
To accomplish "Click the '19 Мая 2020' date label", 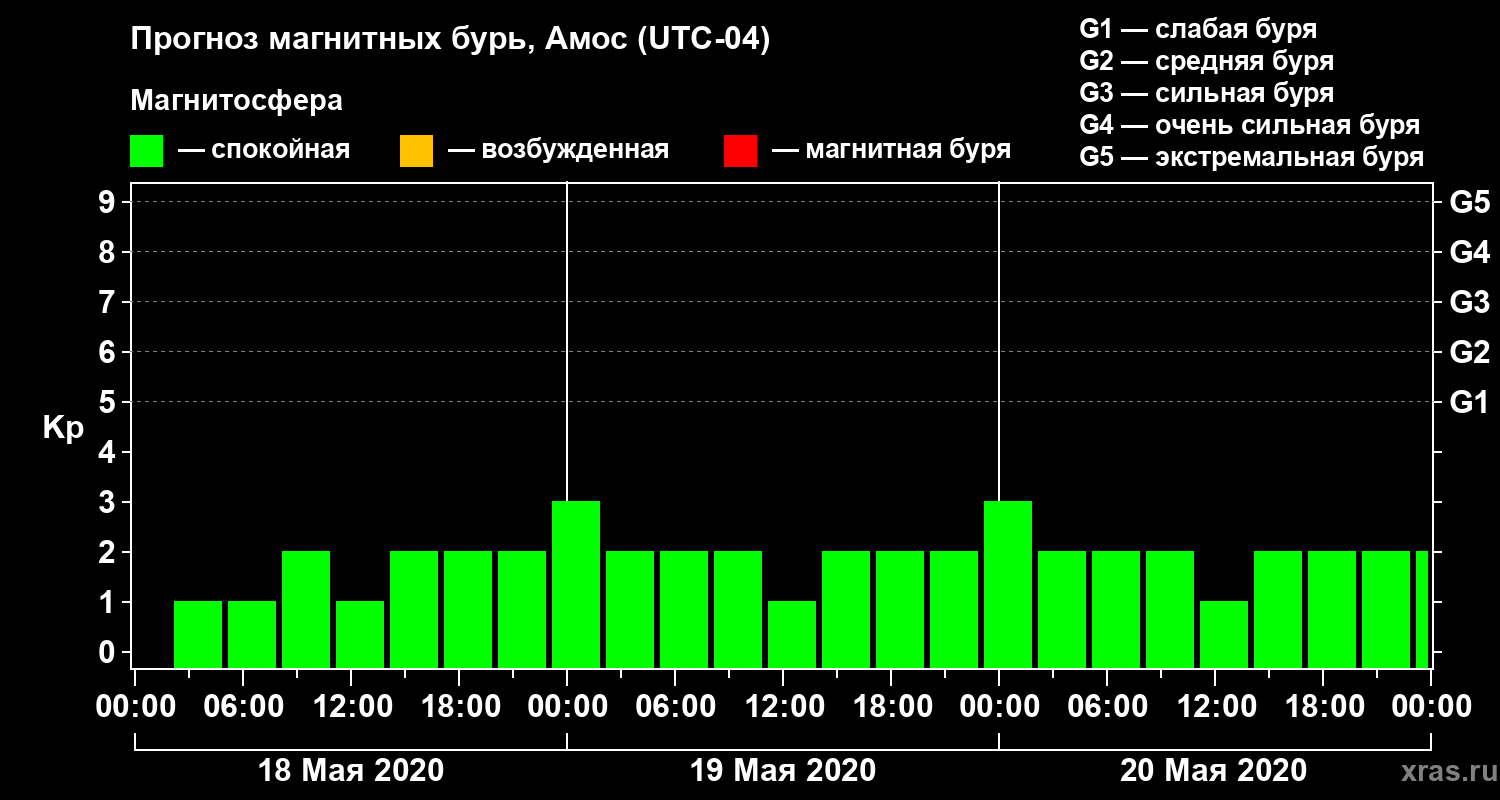I will [x=783, y=771].
